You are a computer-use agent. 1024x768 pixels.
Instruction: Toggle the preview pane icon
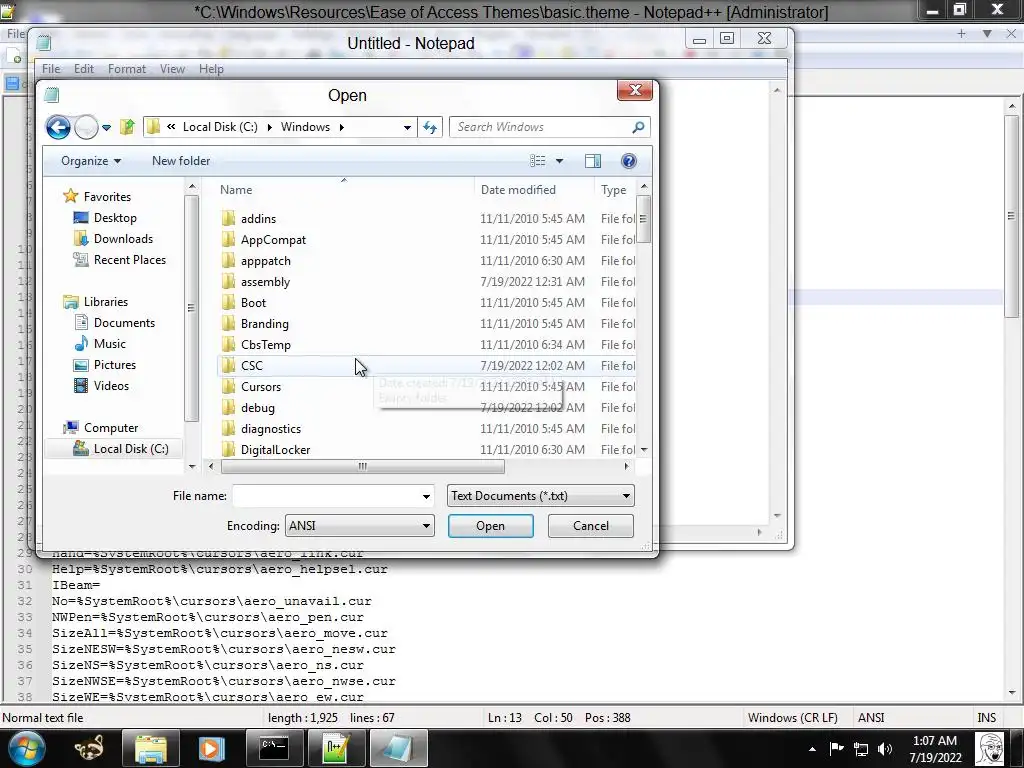click(x=593, y=161)
